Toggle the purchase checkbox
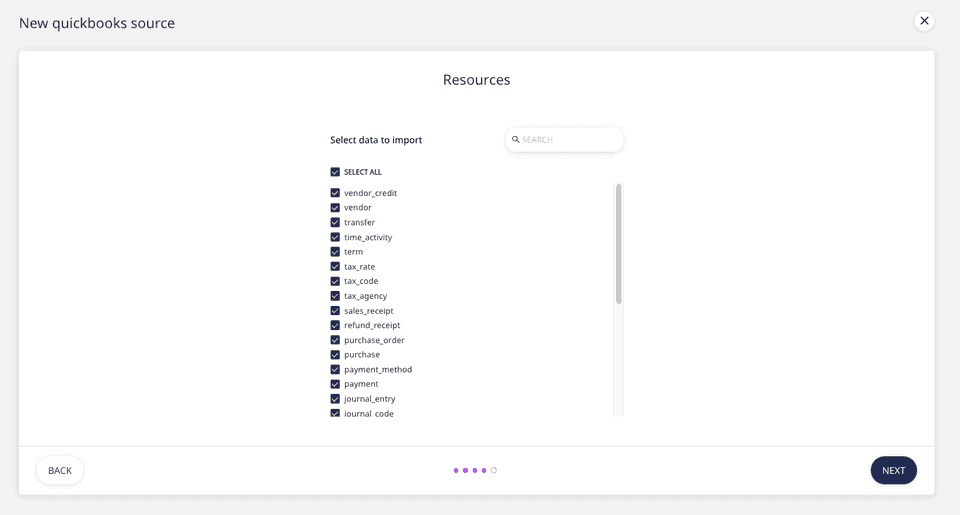 coord(335,355)
